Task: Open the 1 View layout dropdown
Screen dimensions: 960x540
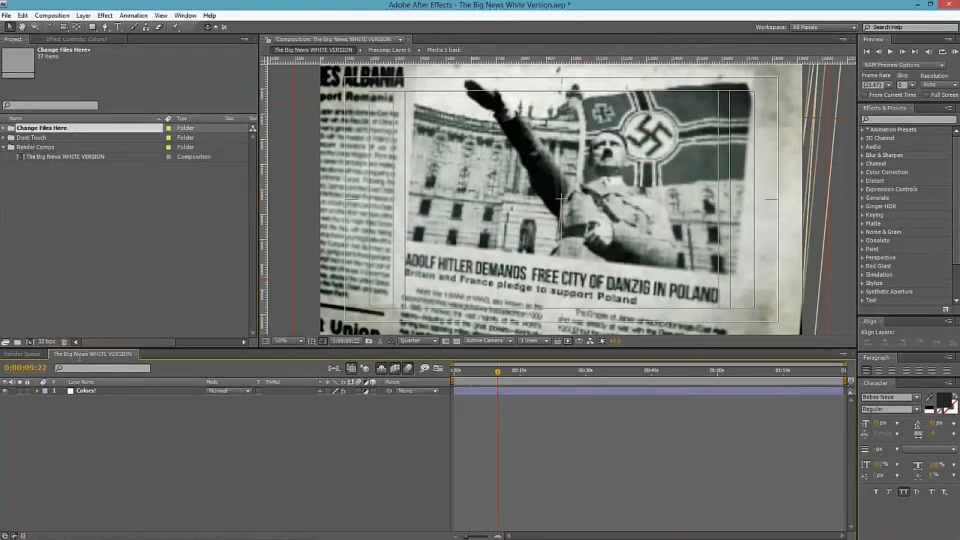Action: click(534, 341)
